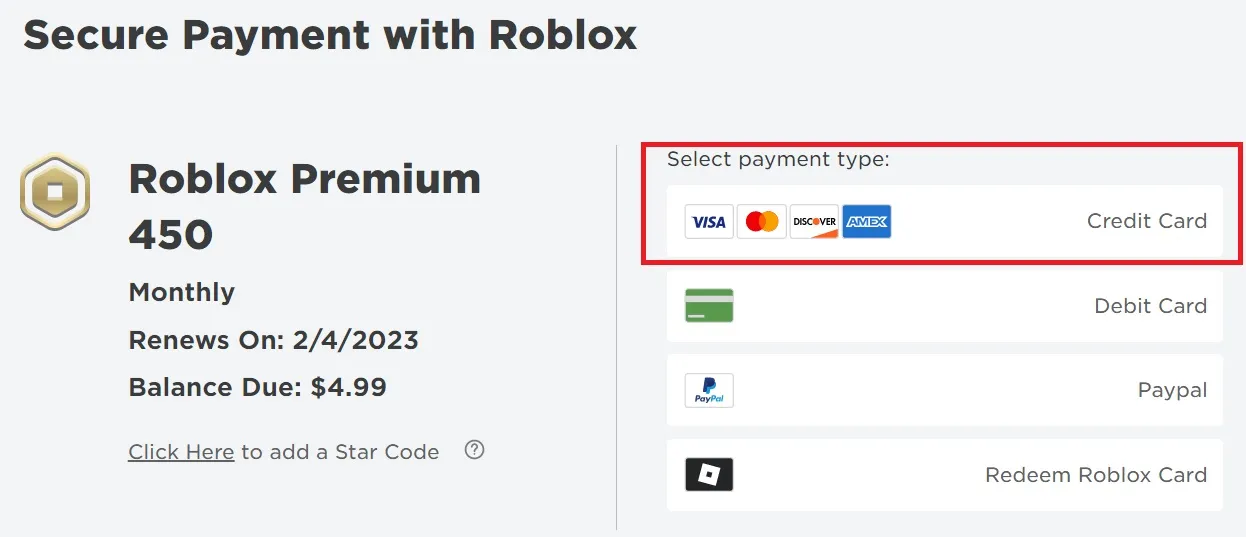Image resolution: width=1246 pixels, height=537 pixels.
Task: Follow the Click Here Star Code link
Action: (x=181, y=452)
